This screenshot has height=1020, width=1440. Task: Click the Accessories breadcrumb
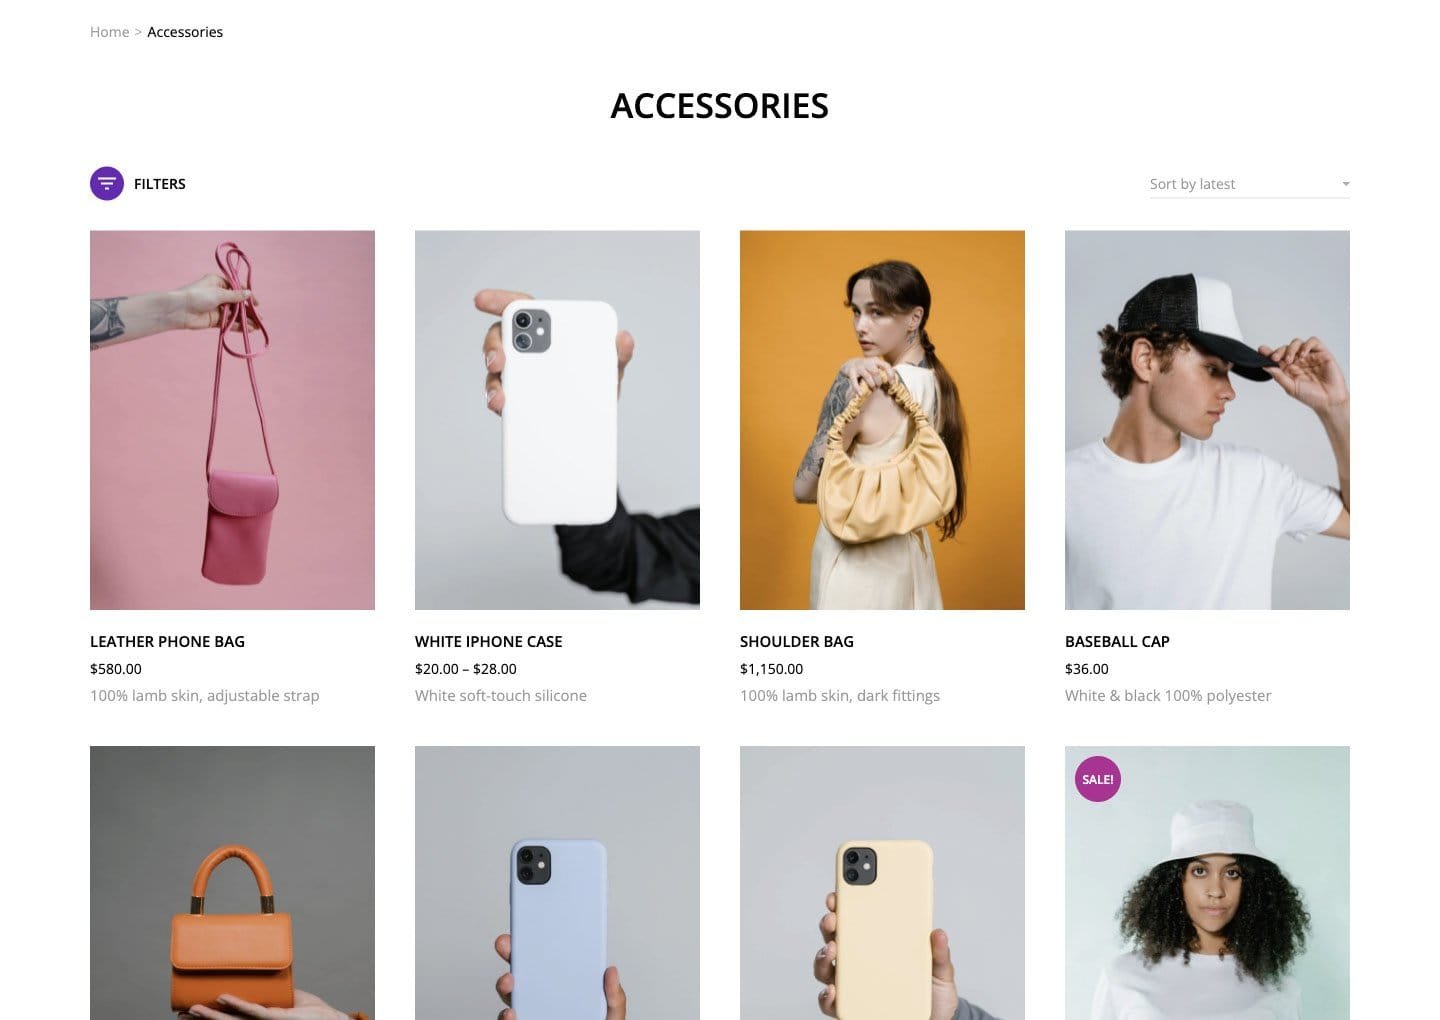click(x=185, y=32)
